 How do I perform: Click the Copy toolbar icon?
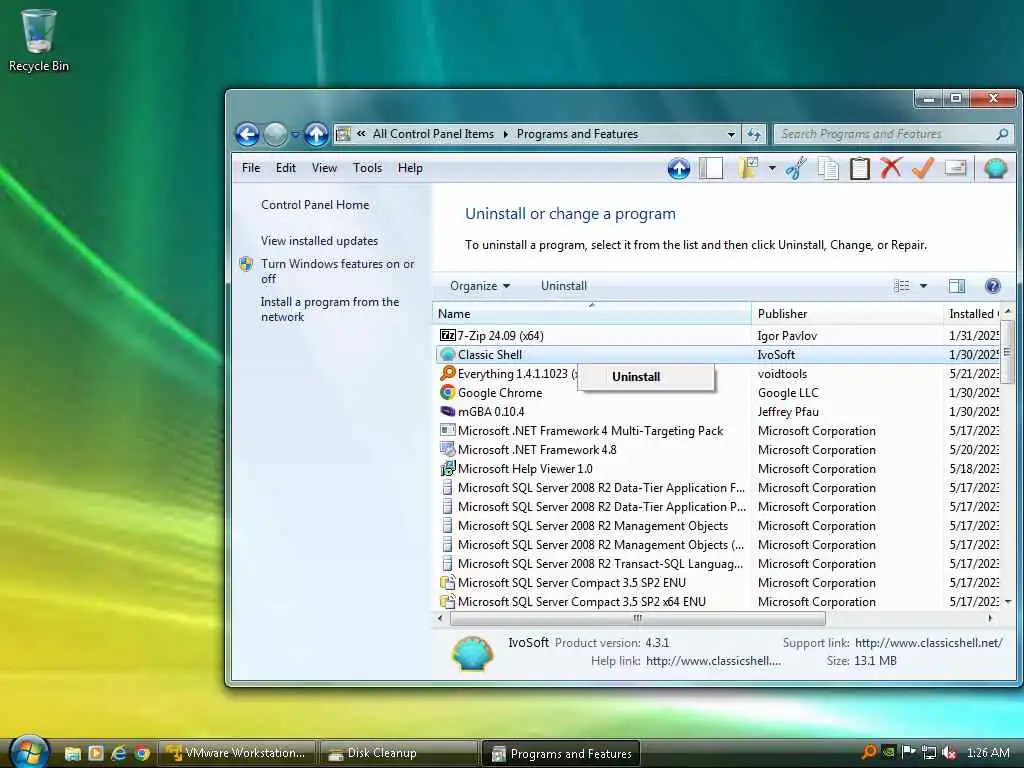click(x=828, y=168)
